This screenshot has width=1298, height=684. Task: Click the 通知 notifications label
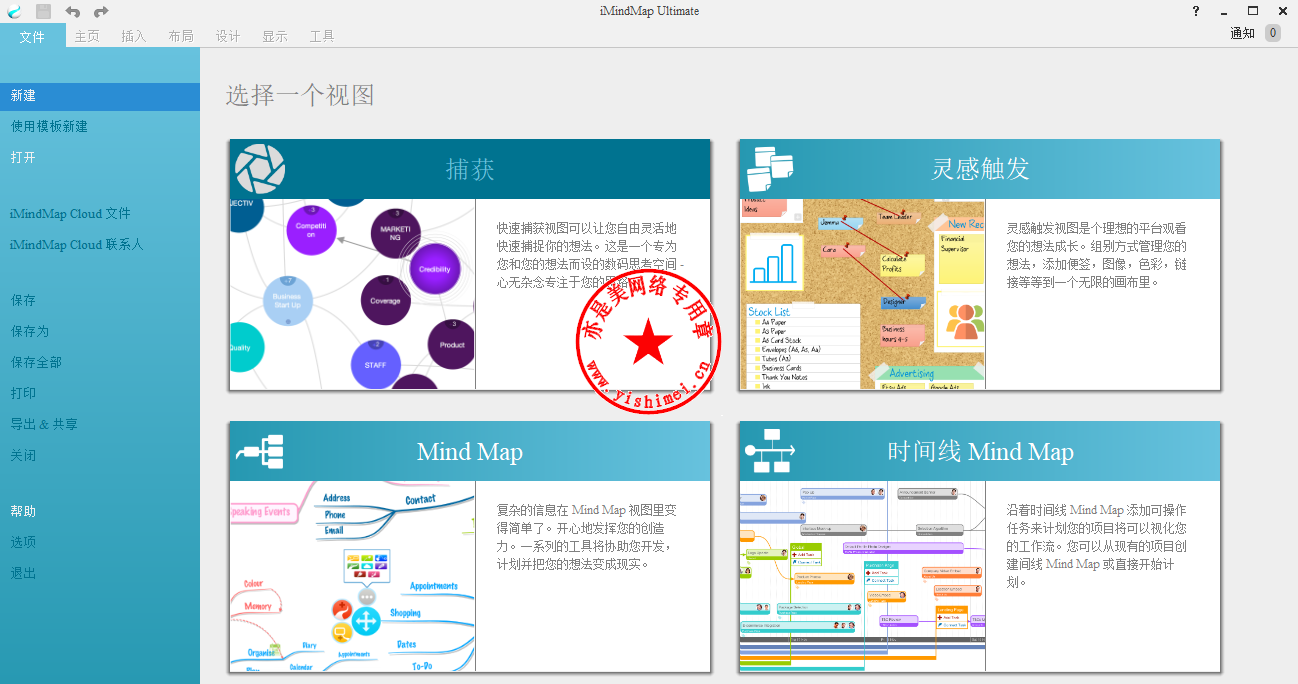tap(1242, 34)
